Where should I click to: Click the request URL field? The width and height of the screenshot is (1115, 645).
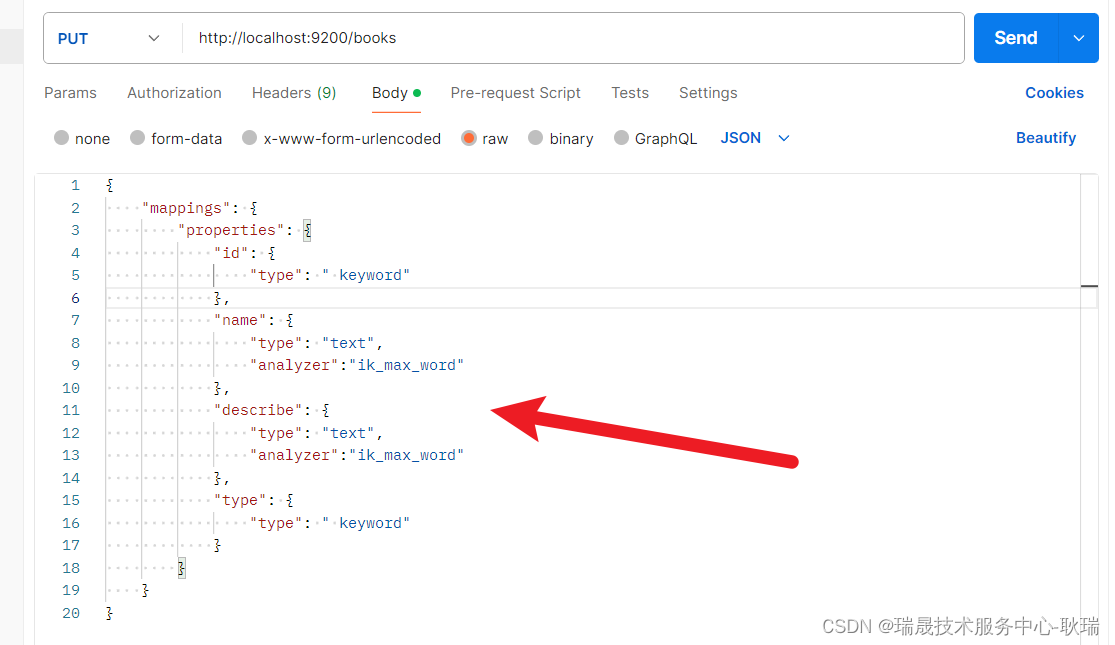(x=572, y=38)
